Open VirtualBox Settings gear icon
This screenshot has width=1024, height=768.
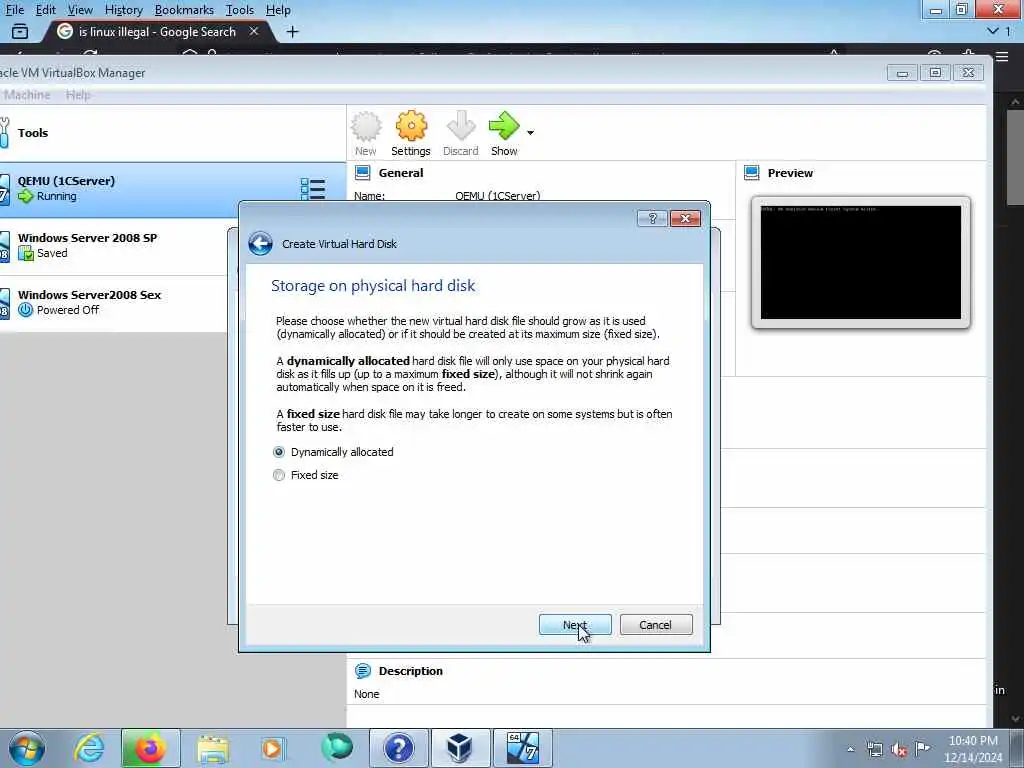411,126
